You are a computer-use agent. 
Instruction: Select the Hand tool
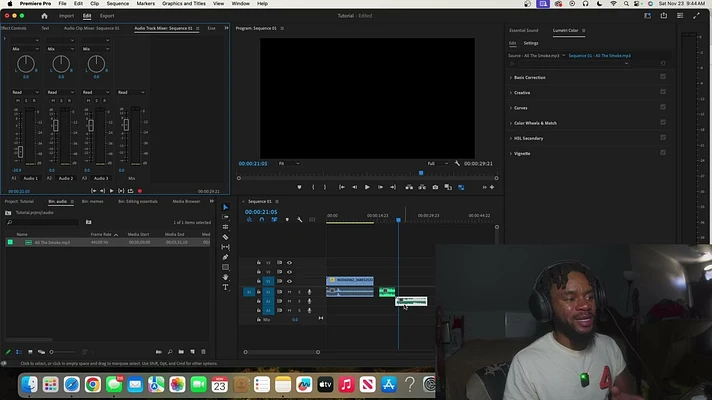click(x=225, y=277)
